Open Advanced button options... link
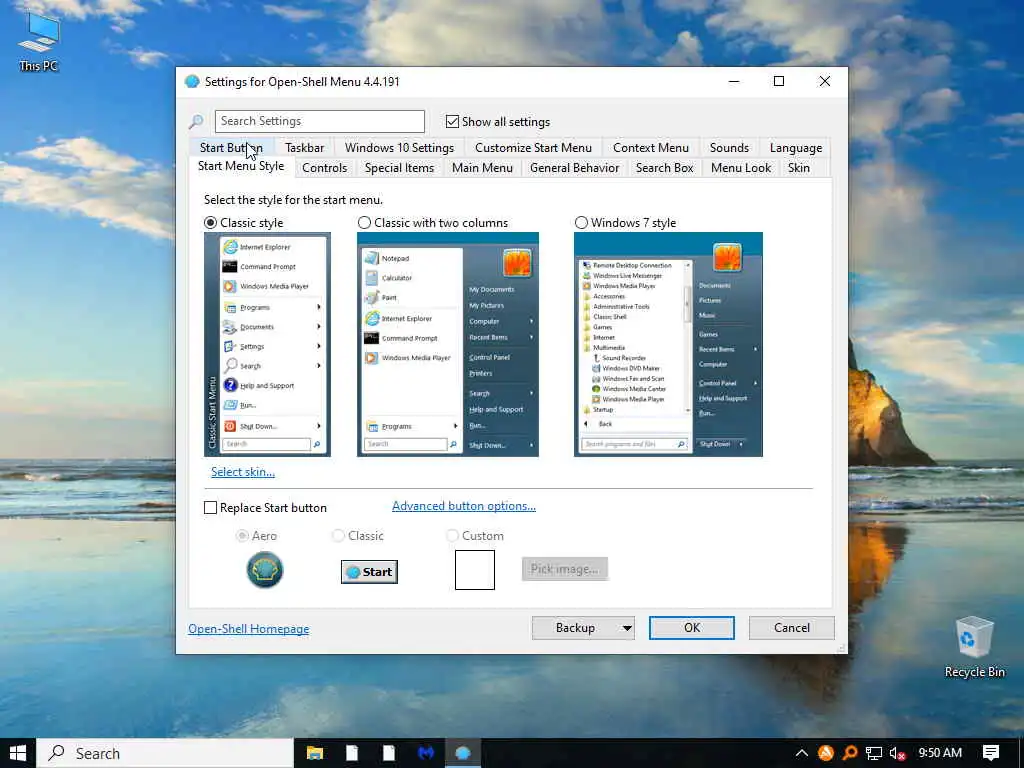Viewport: 1024px width, 768px height. (x=464, y=506)
